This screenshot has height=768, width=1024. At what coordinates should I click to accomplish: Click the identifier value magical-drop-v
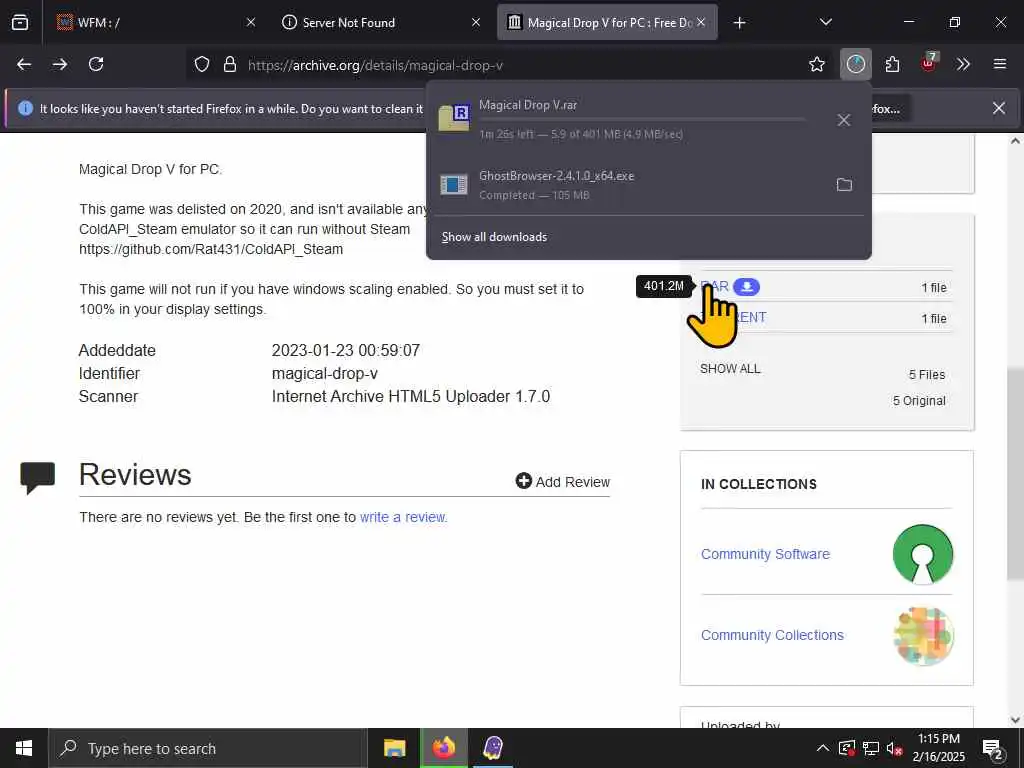click(x=325, y=374)
